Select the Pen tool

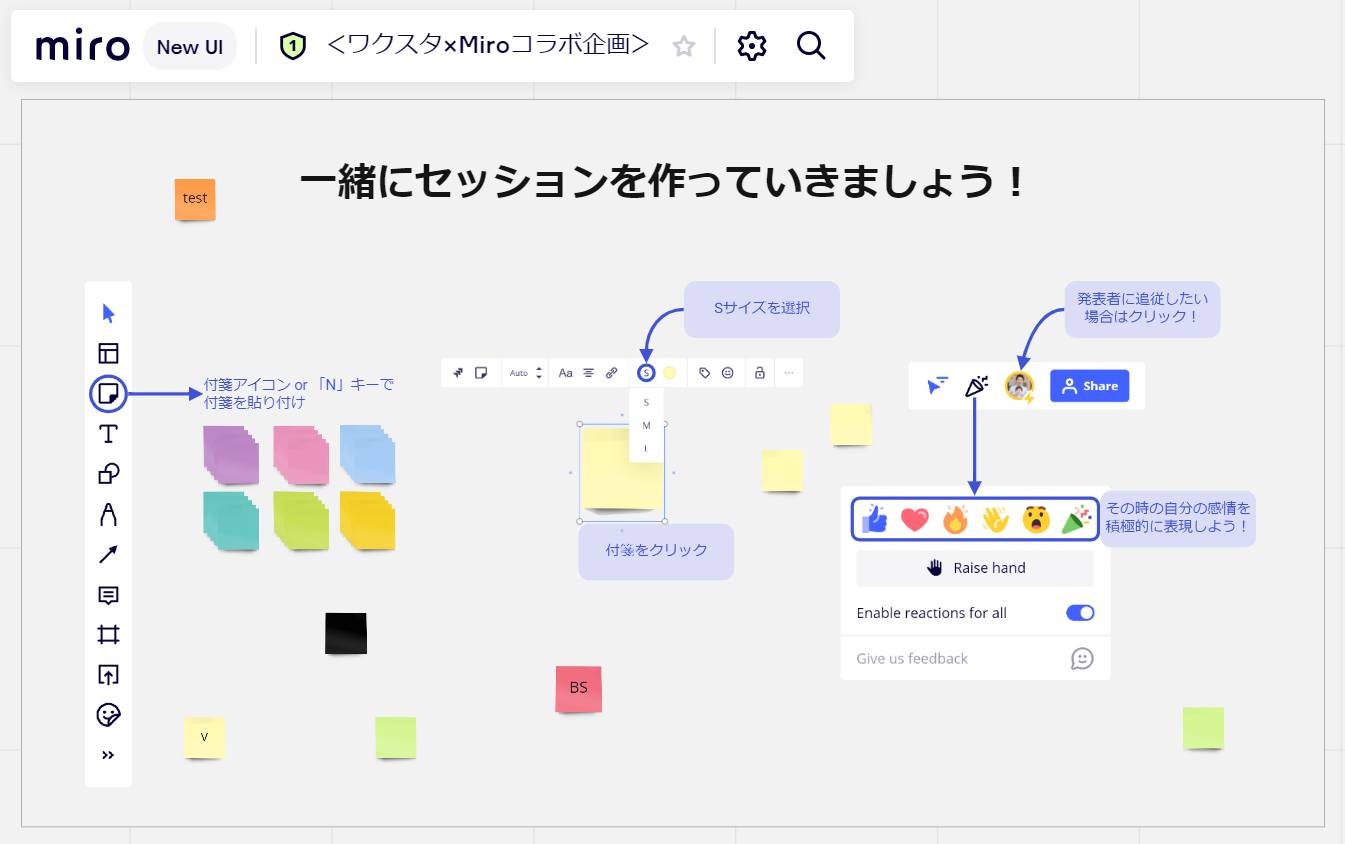(108, 514)
